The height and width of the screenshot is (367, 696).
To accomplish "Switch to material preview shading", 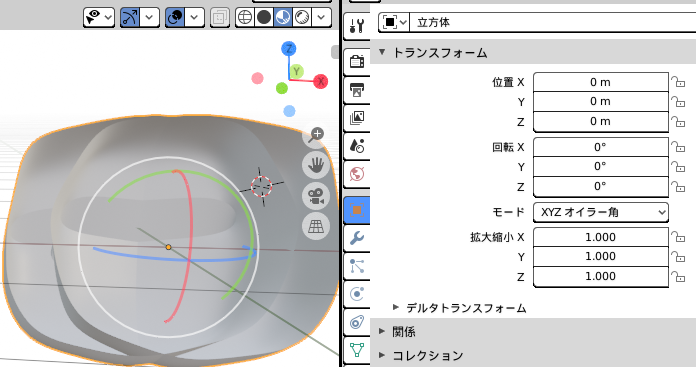I will tap(283, 18).
